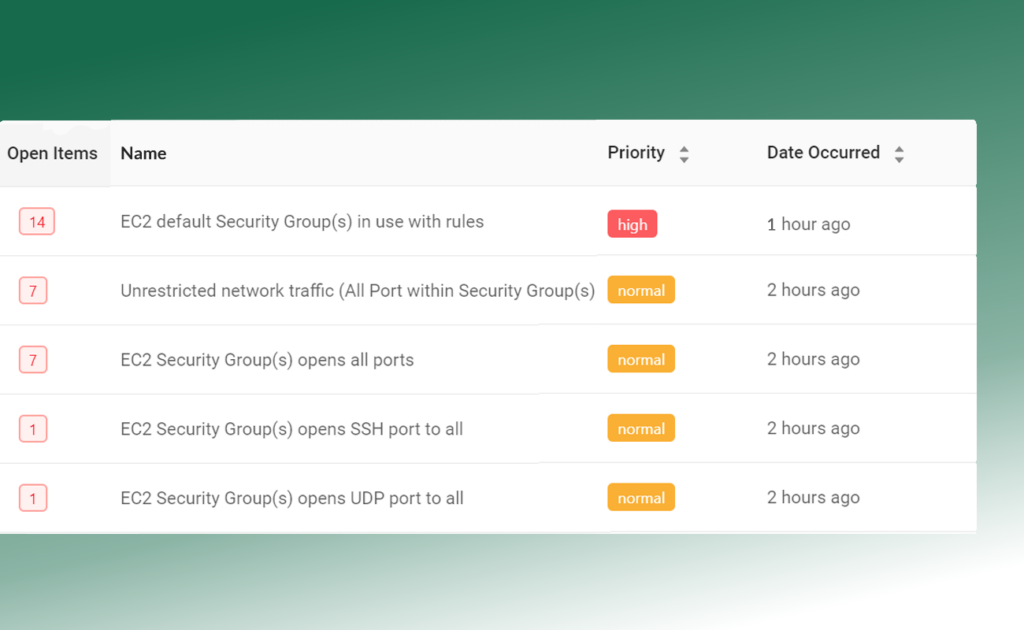
Task: Select EC2 Security Group(s) opens all ports
Action: point(267,360)
